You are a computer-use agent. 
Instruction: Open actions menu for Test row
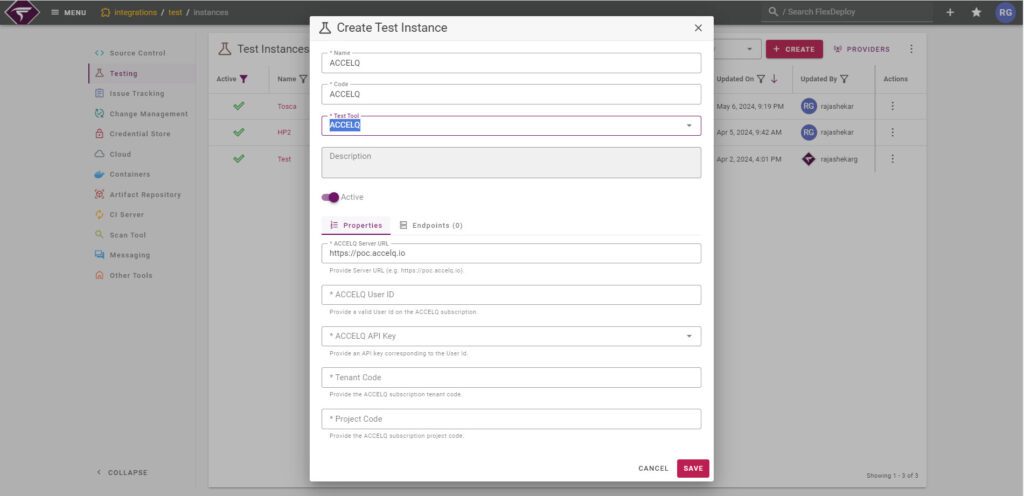point(893,159)
